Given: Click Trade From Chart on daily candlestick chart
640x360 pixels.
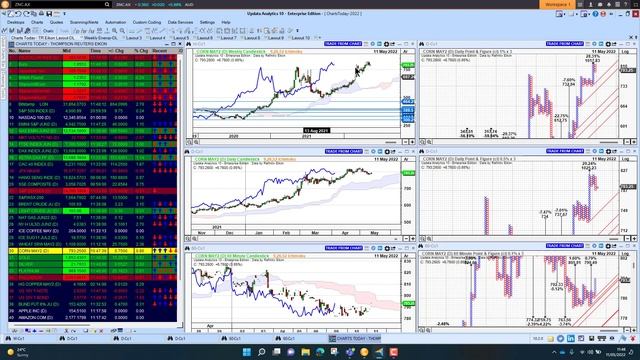Looking at the screenshot, I should tap(344, 151).
